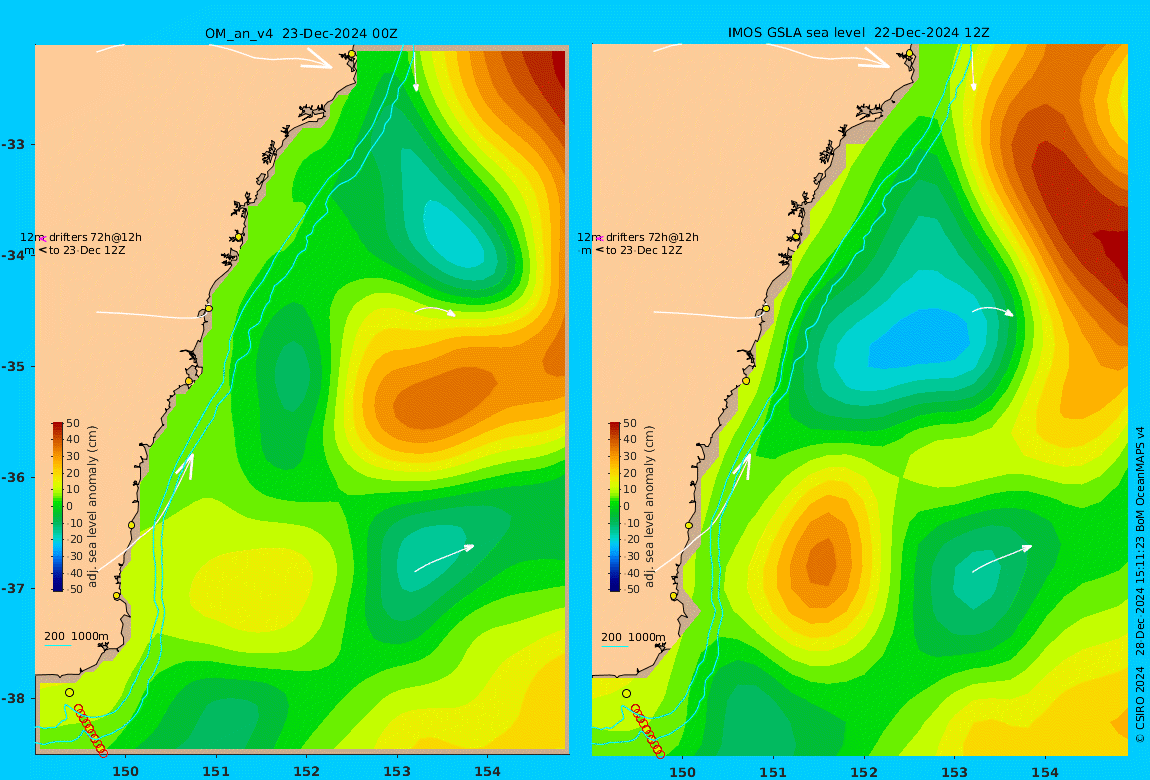Click the "12m drifters 72h@12h" text in the right map
The image size is (1150, 780).
point(638,238)
